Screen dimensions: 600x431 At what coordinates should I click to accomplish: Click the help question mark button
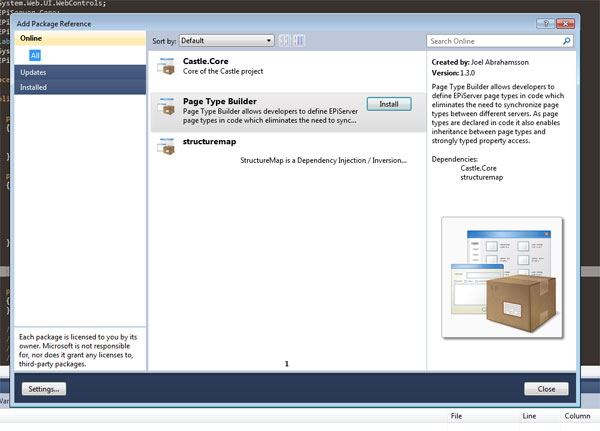click(x=546, y=23)
